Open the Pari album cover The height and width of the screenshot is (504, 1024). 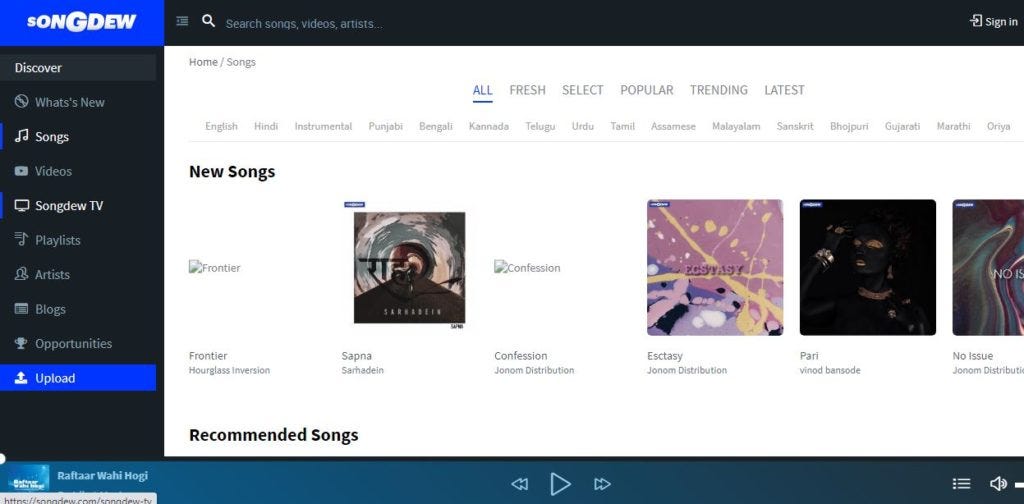[868, 268]
